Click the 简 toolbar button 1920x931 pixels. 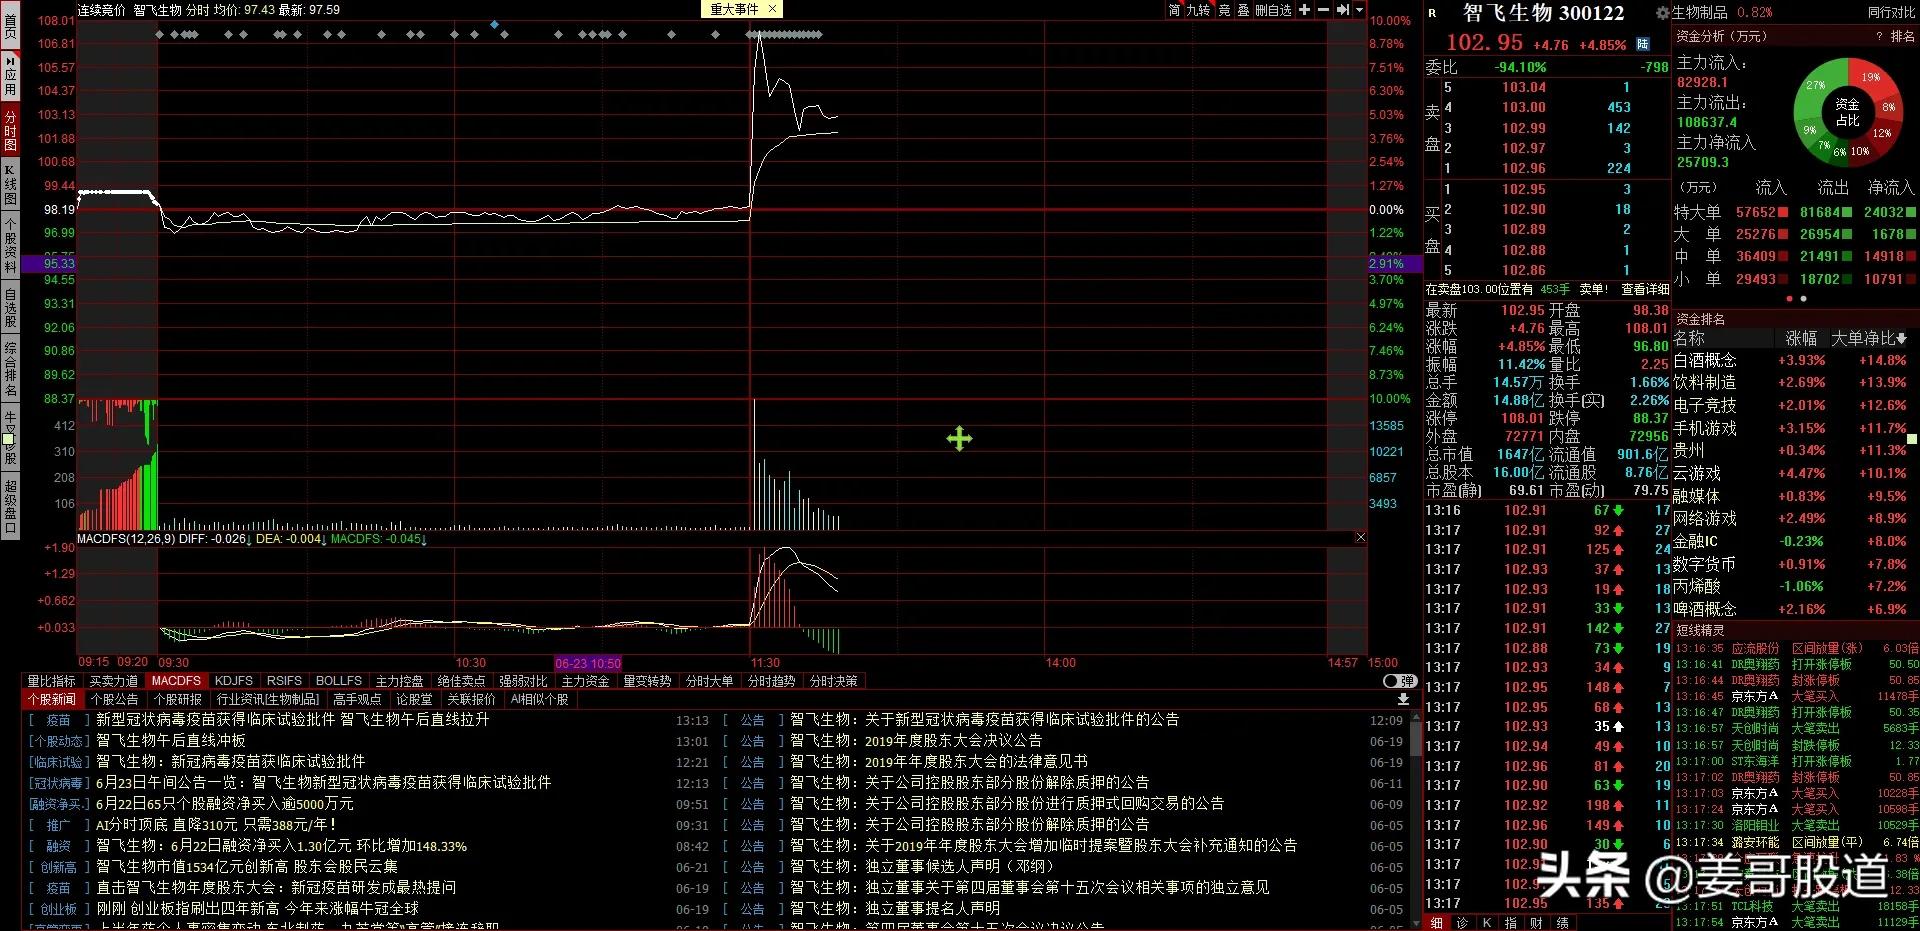point(1174,10)
